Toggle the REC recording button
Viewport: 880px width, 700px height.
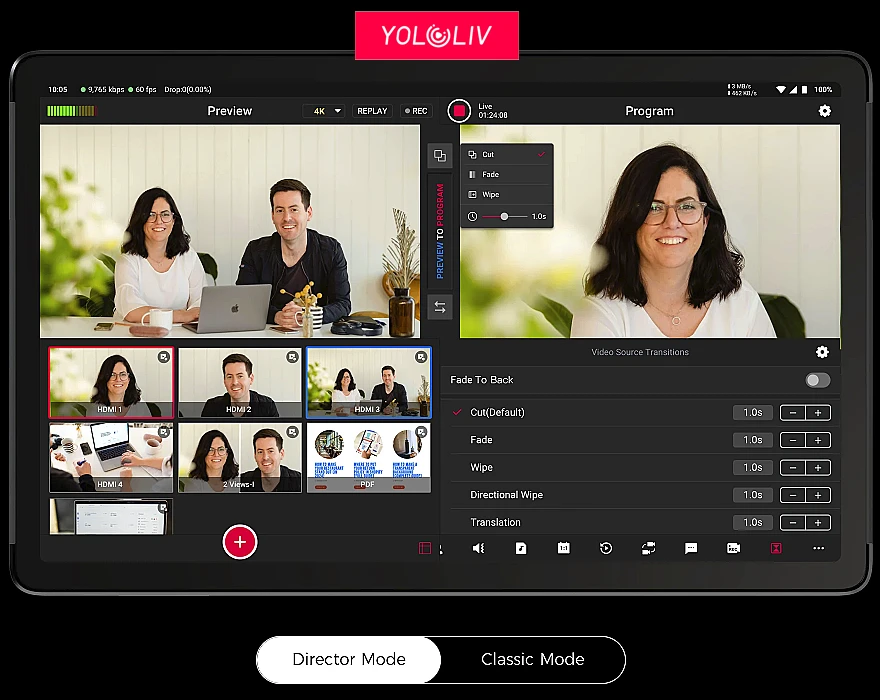[x=416, y=111]
